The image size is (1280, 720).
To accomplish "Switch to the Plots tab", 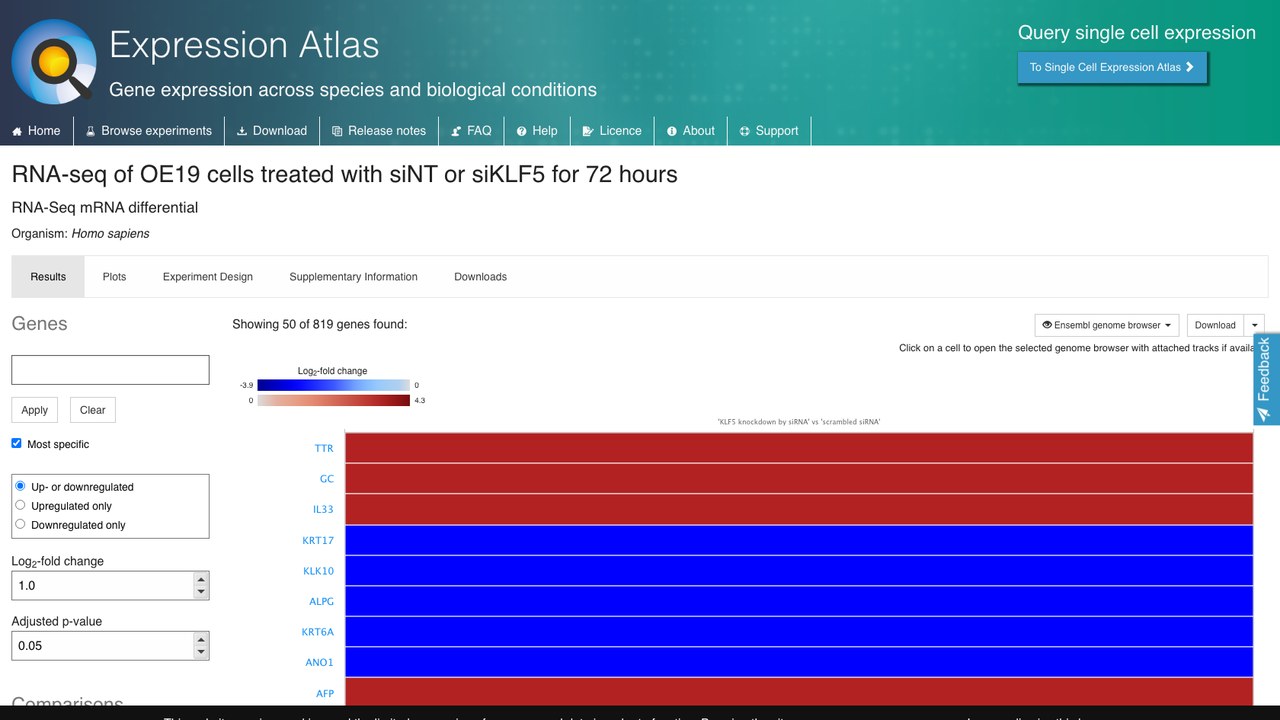I will (114, 277).
